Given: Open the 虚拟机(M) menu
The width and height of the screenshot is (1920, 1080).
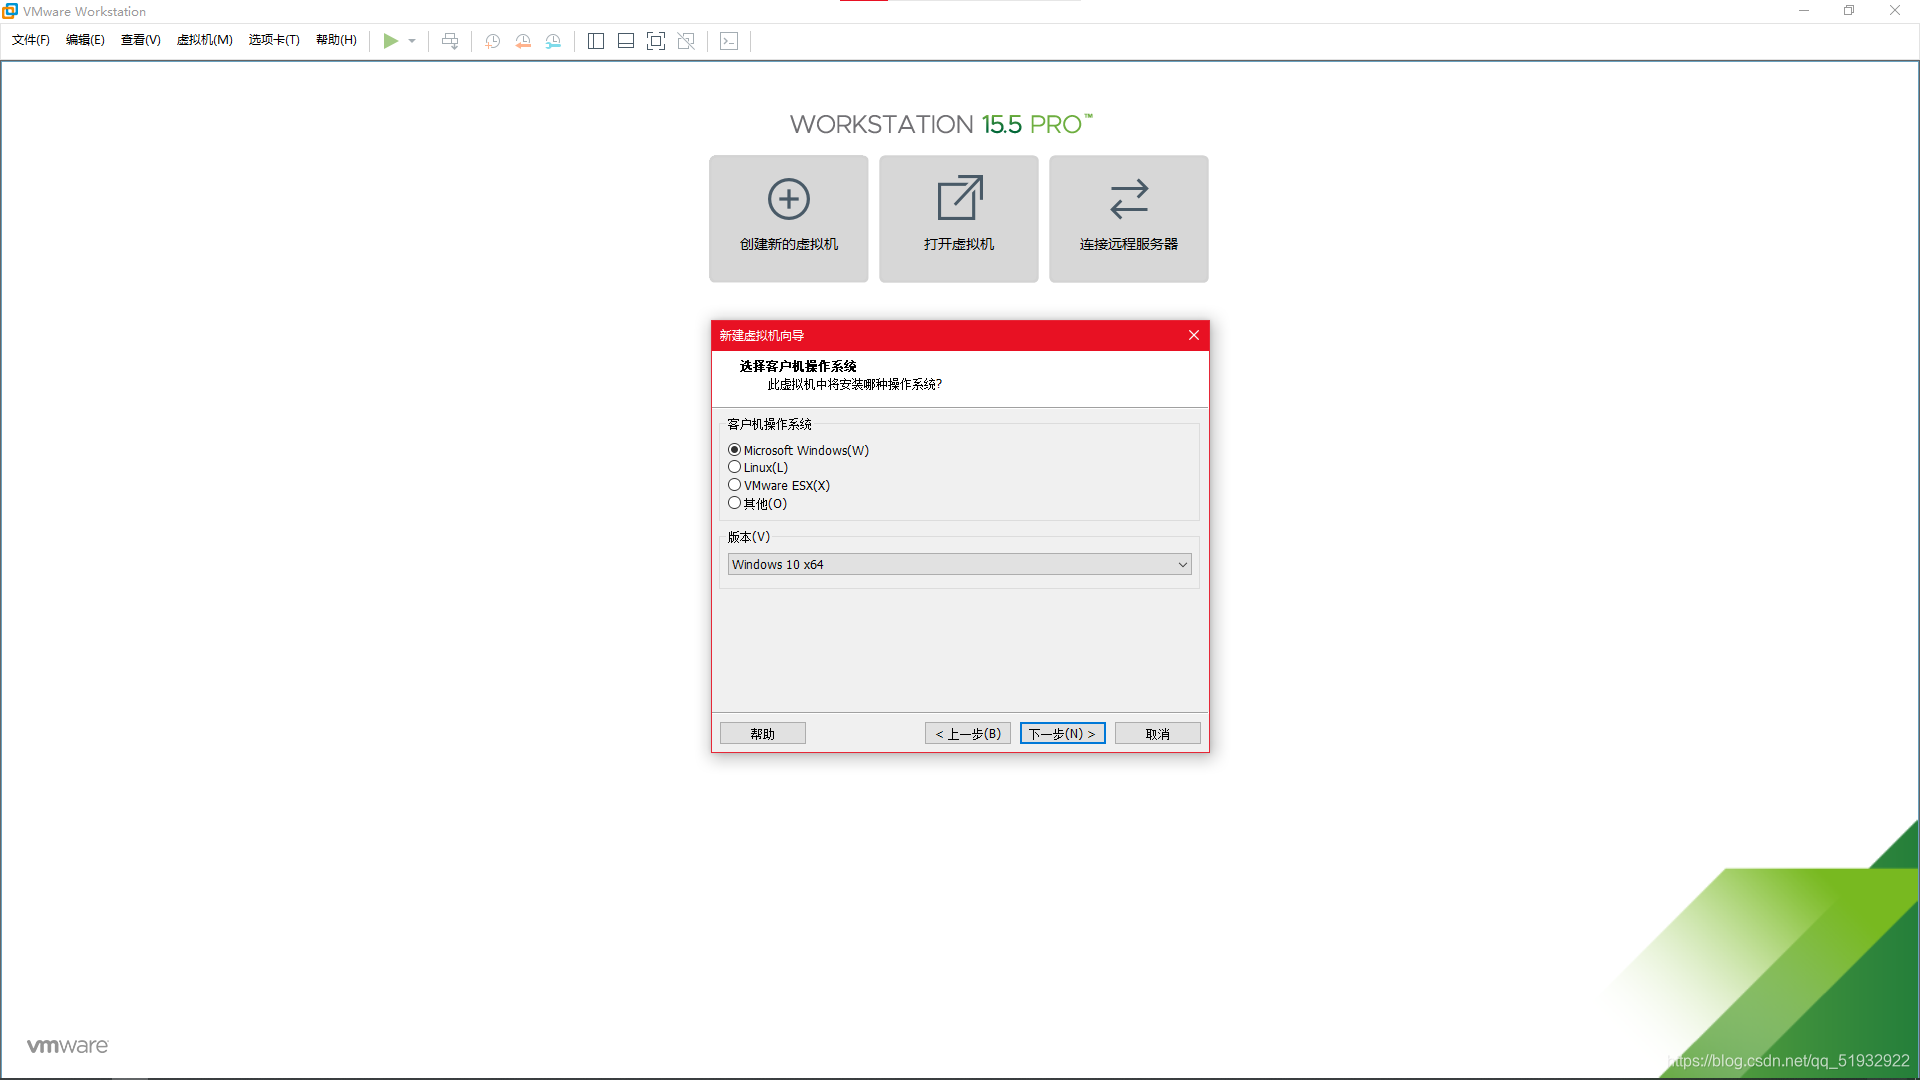Looking at the screenshot, I should [x=204, y=40].
